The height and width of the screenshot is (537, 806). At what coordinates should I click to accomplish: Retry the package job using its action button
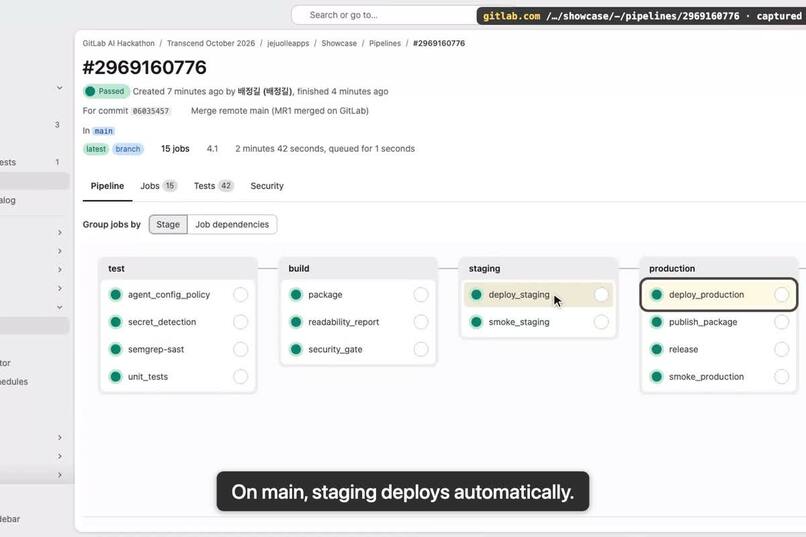pos(420,294)
